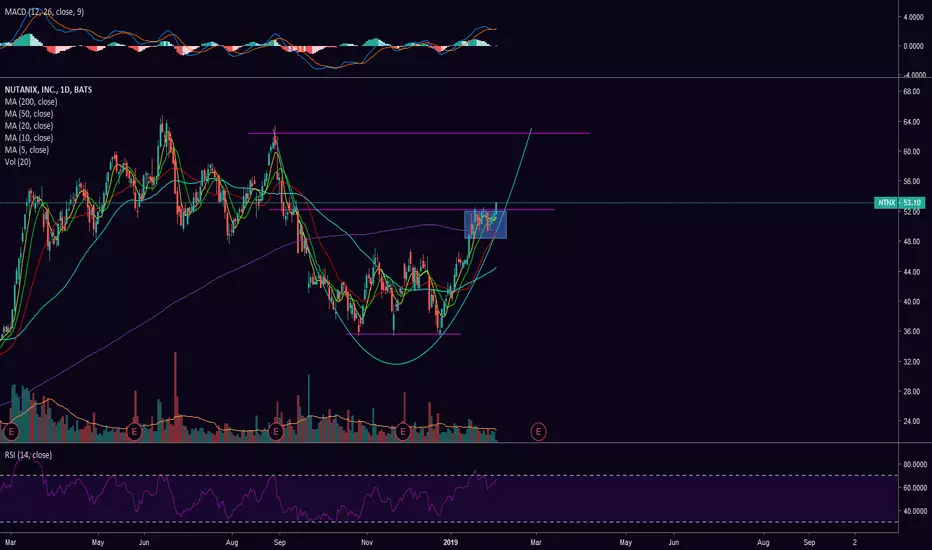The image size is (932, 550).
Task: Click the 32.00 price axis label
Action: [x=911, y=362]
